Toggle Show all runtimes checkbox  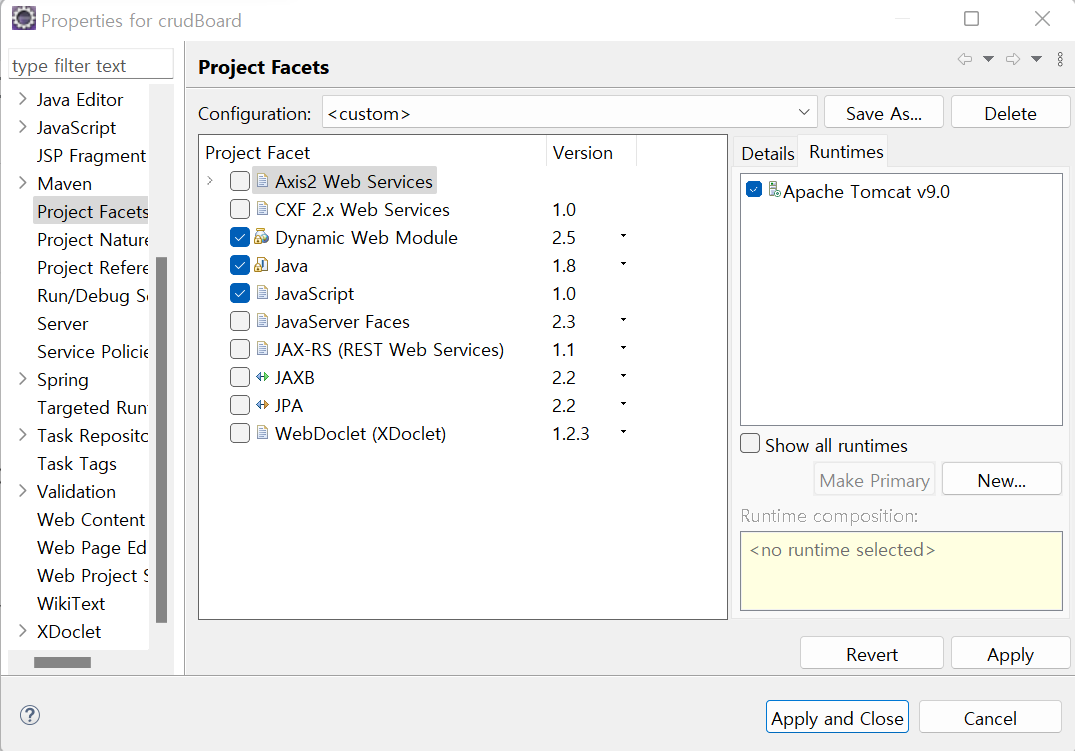click(x=750, y=444)
